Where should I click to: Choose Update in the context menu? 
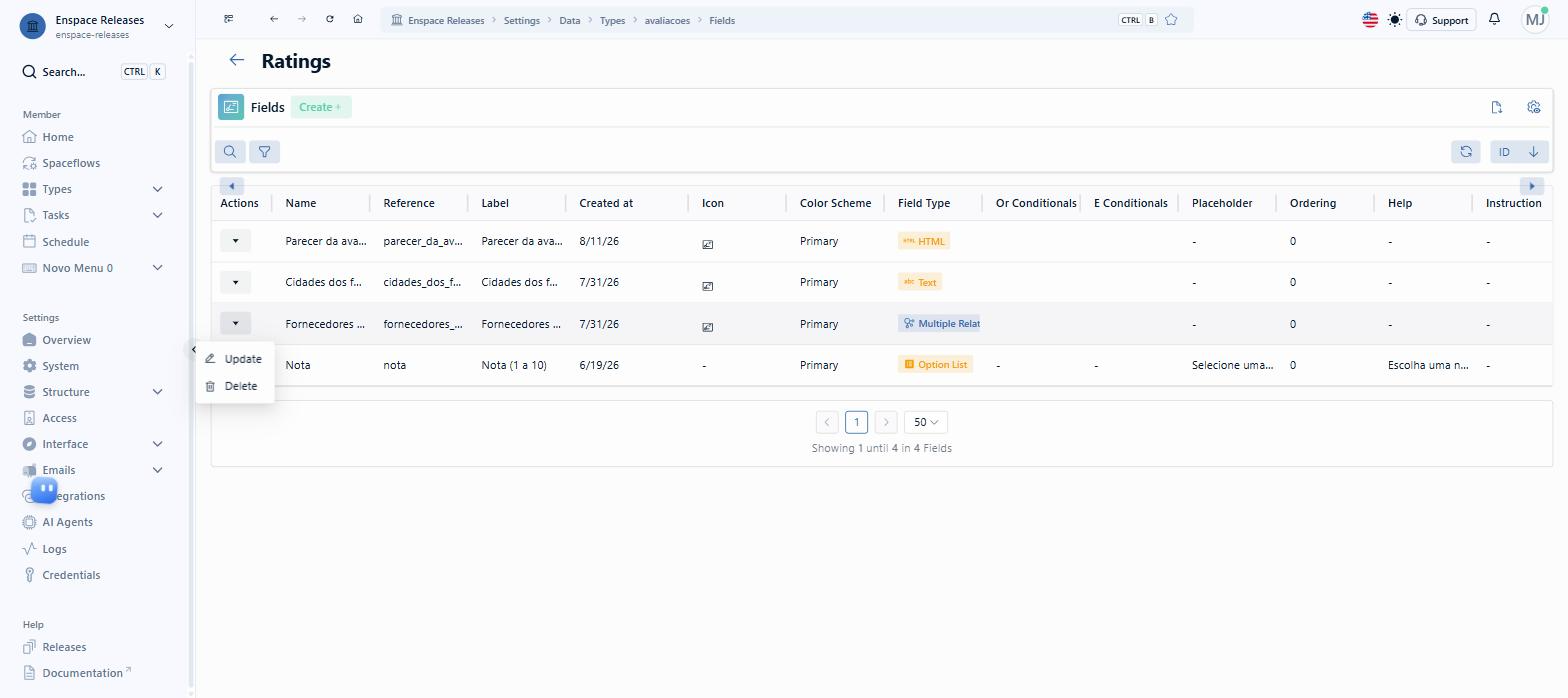click(235, 359)
